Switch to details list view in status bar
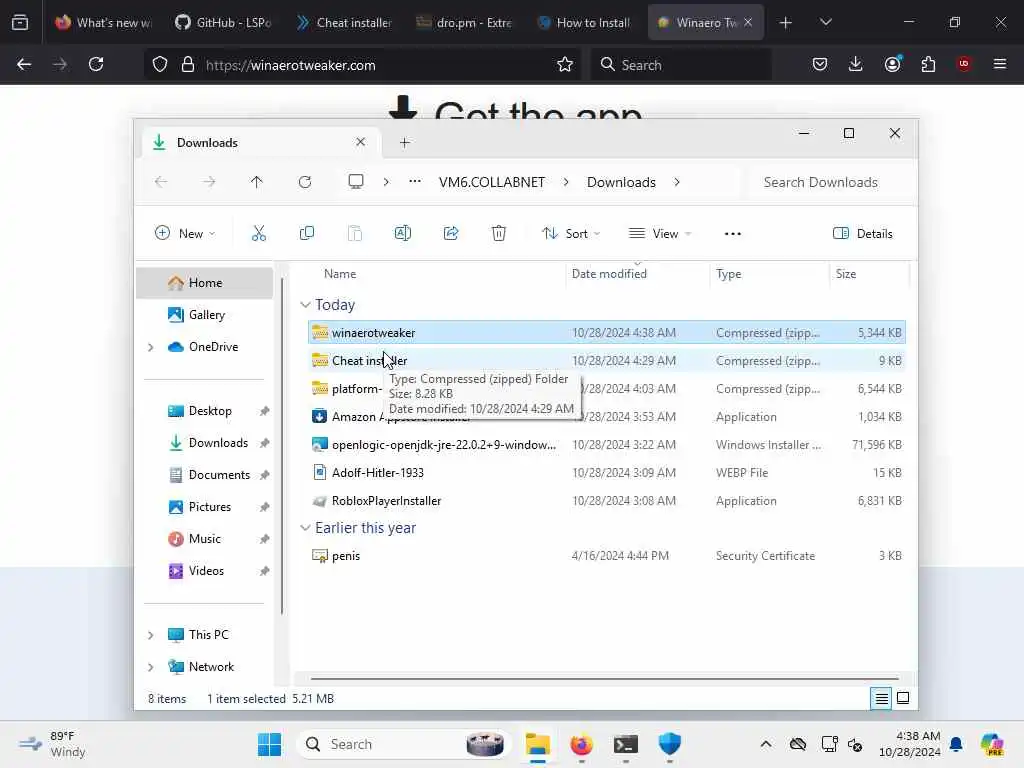Image resolution: width=1024 pixels, height=768 pixels. point(881,699)
